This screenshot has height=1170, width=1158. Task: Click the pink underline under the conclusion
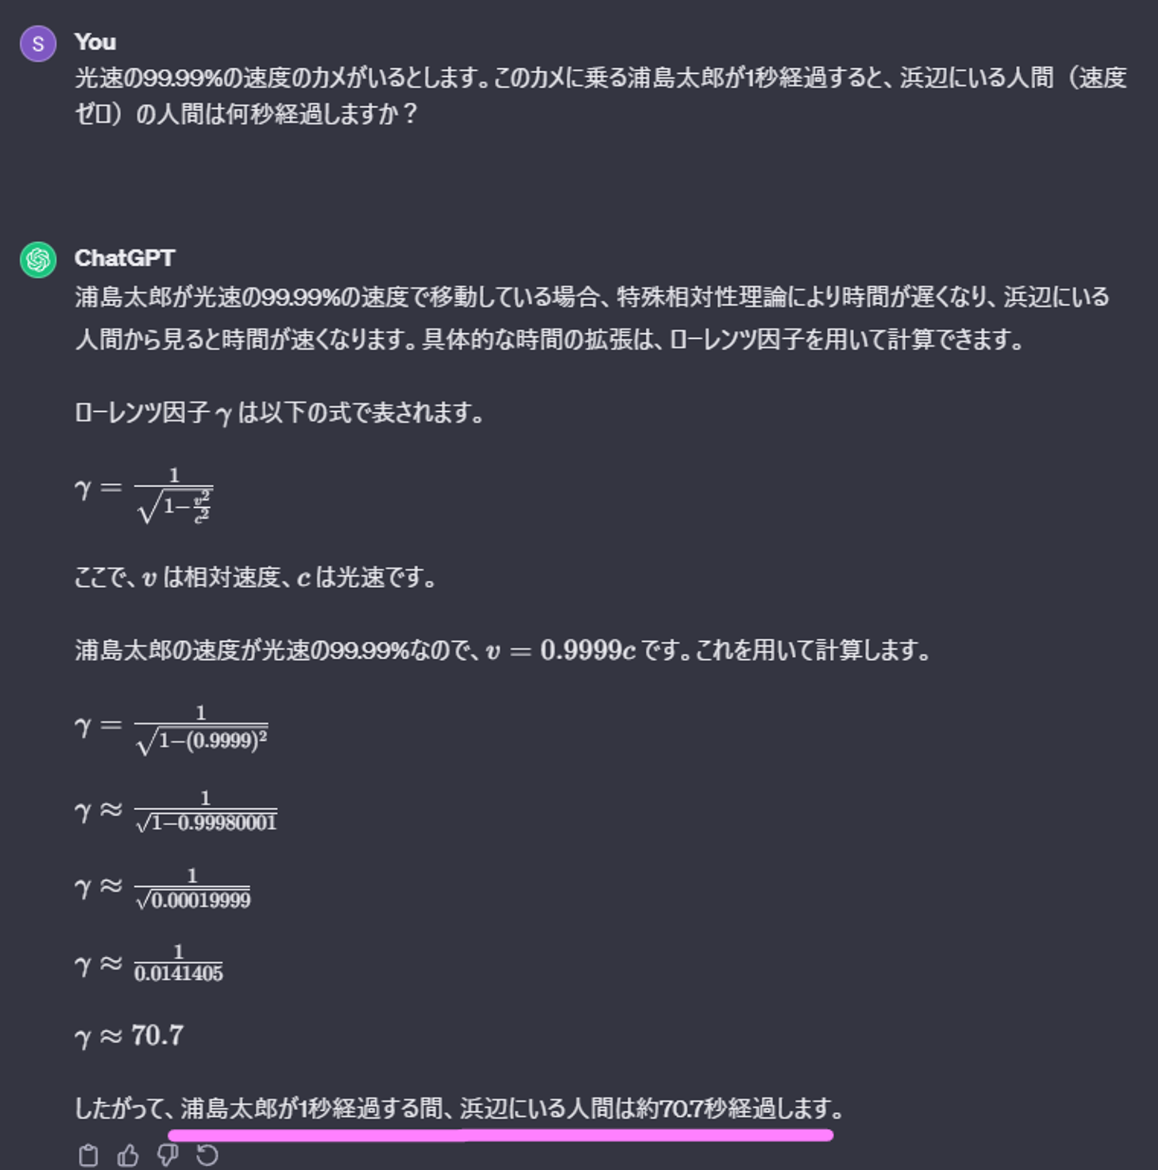click(500, 1135)
